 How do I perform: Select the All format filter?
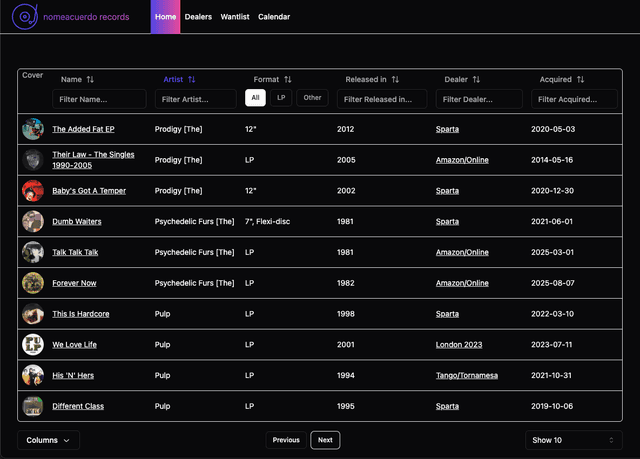point(256,98)
